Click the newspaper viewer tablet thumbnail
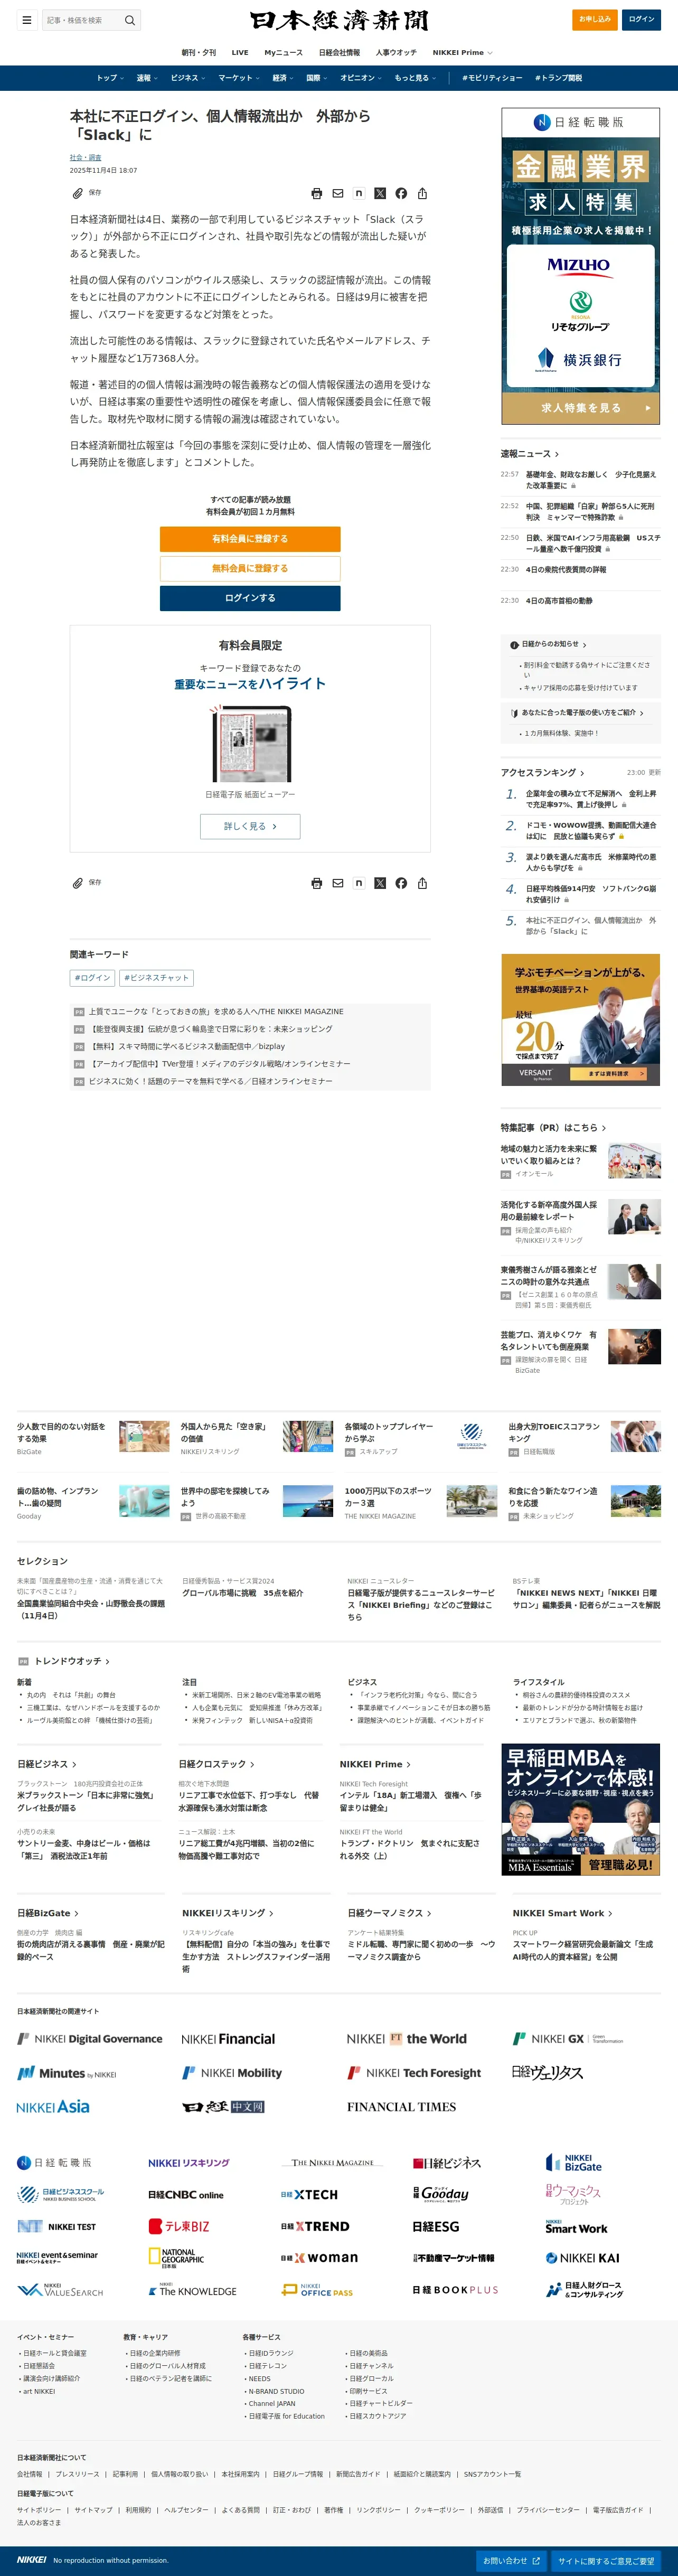The height and width of the screenshot is (2576, 678). click(250, 743)
